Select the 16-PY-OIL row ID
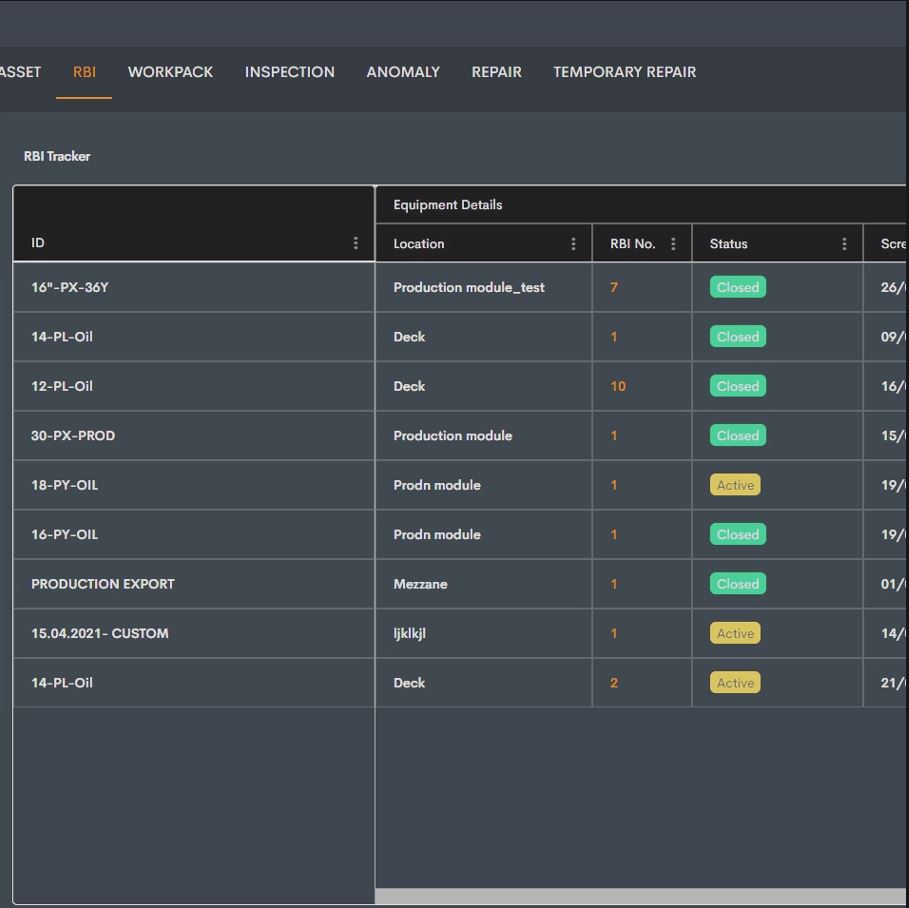 point(64,535)
